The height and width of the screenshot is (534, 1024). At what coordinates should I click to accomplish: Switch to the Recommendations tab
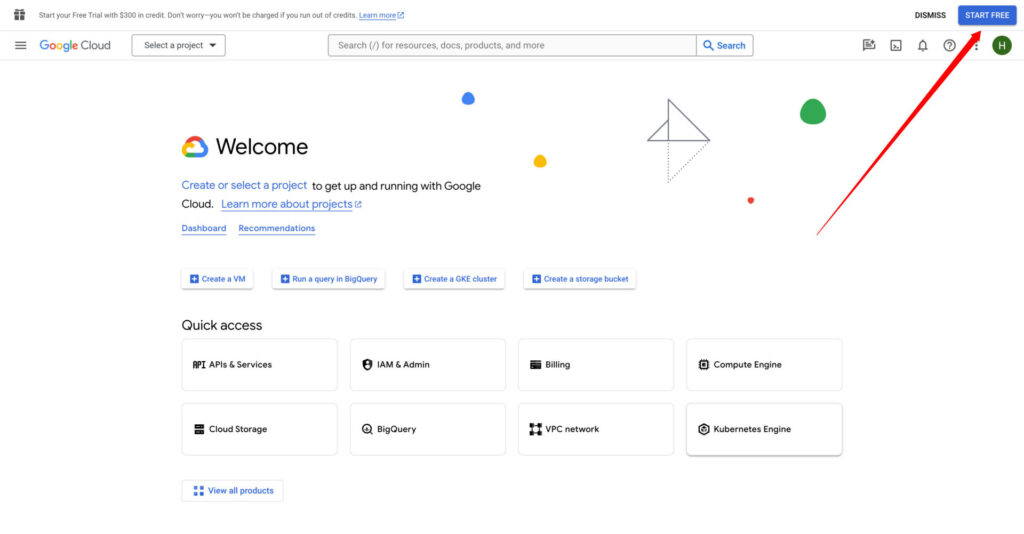click(x=276, y=228)
